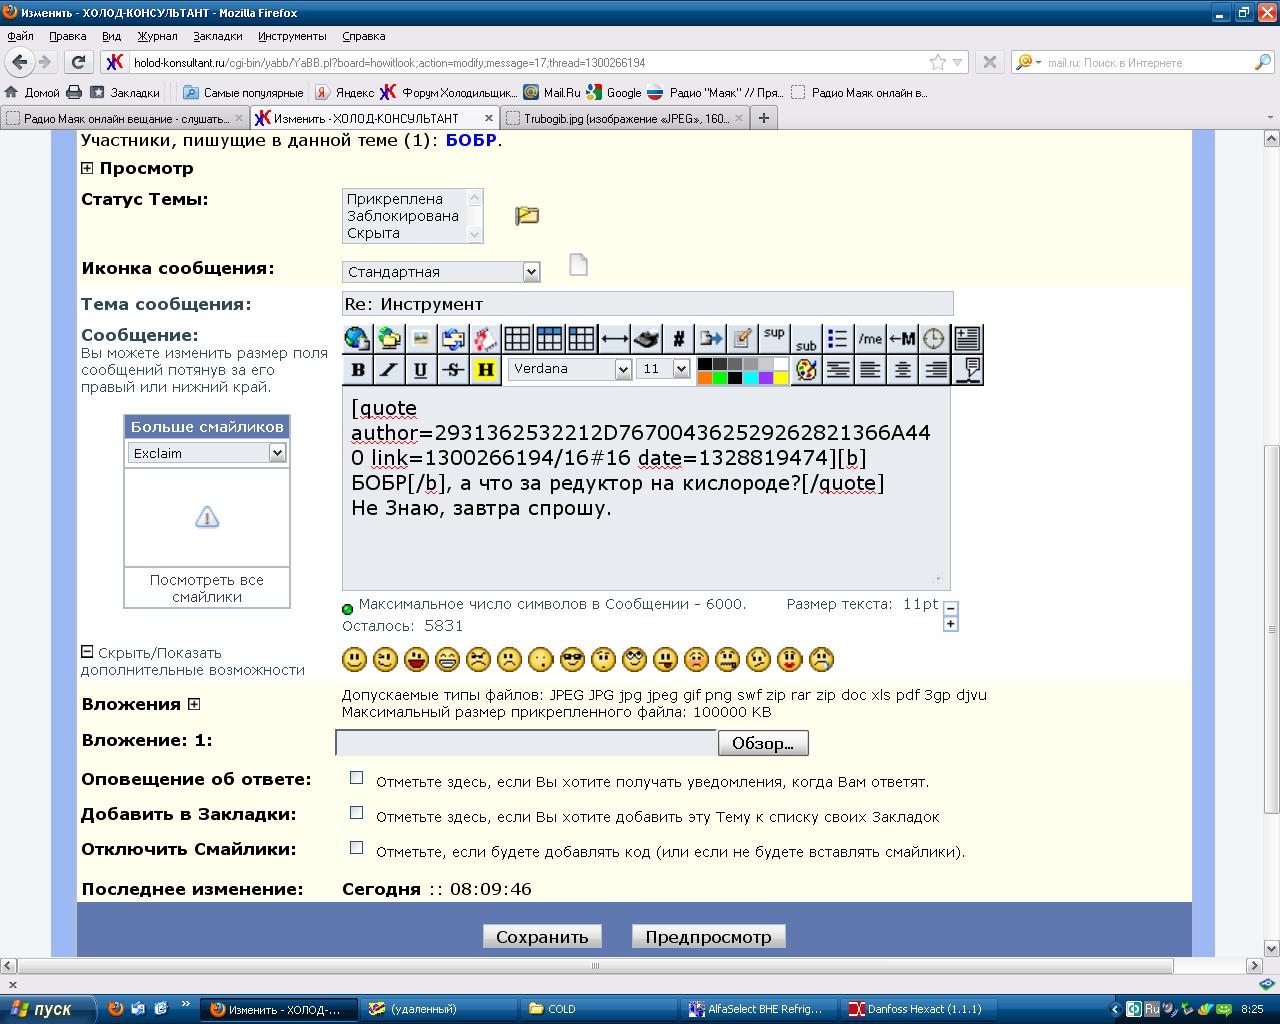1280x1024 pixels.
Task: Insert the crying smiley
Action: (821, 660)
